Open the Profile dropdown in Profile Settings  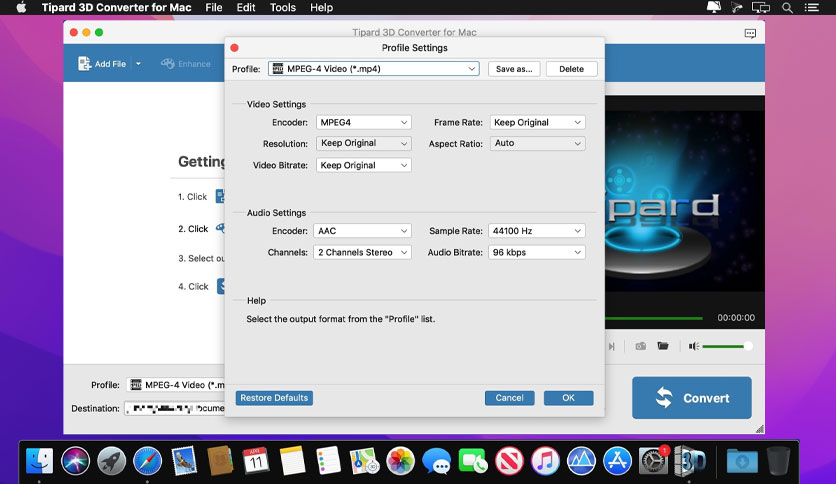click(374, 69)
